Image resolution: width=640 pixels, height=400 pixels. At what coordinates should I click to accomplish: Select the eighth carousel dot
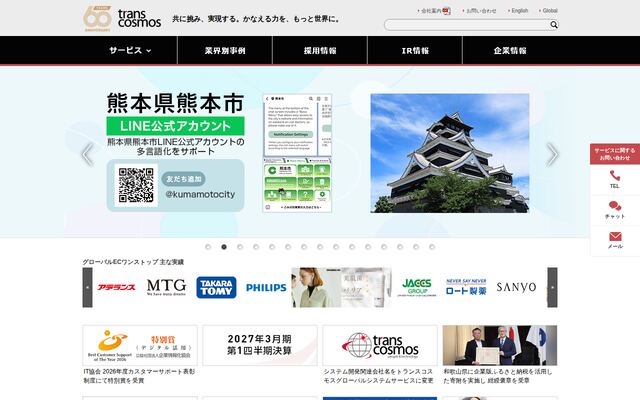320,247
